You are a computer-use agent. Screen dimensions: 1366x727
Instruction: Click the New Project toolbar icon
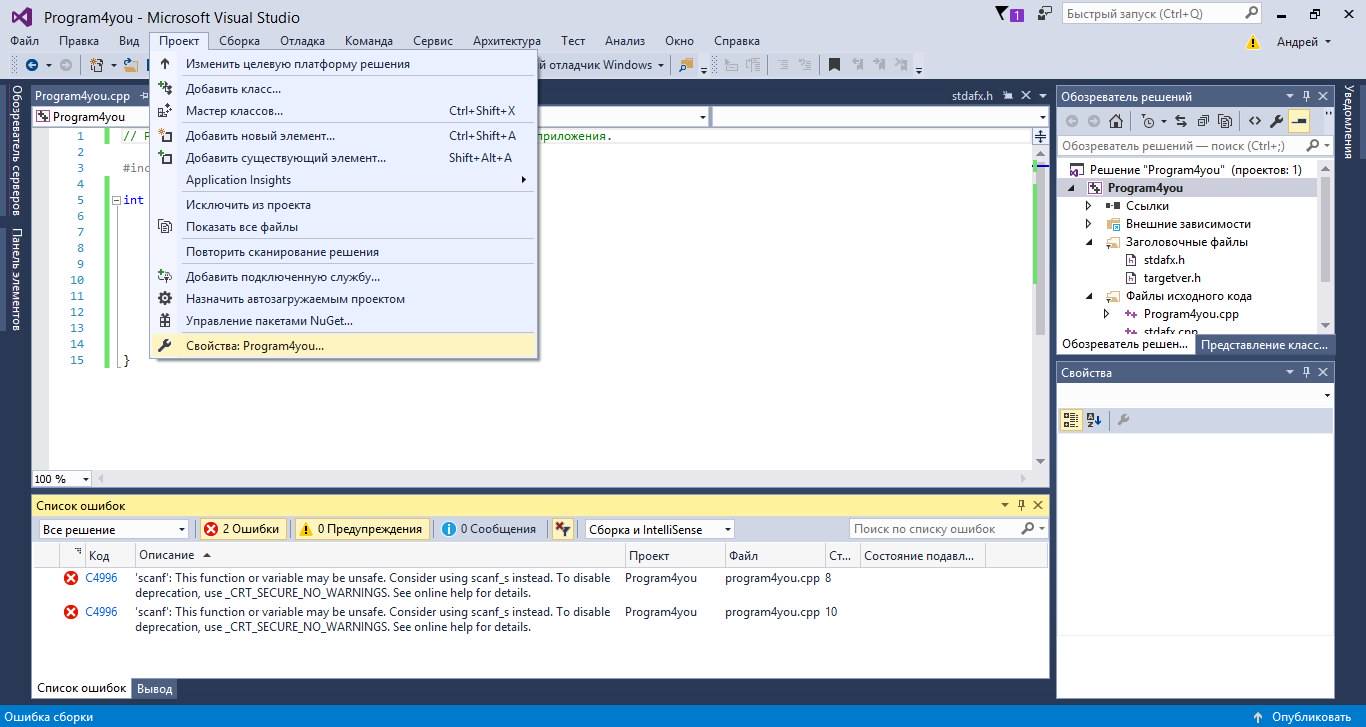97,65
